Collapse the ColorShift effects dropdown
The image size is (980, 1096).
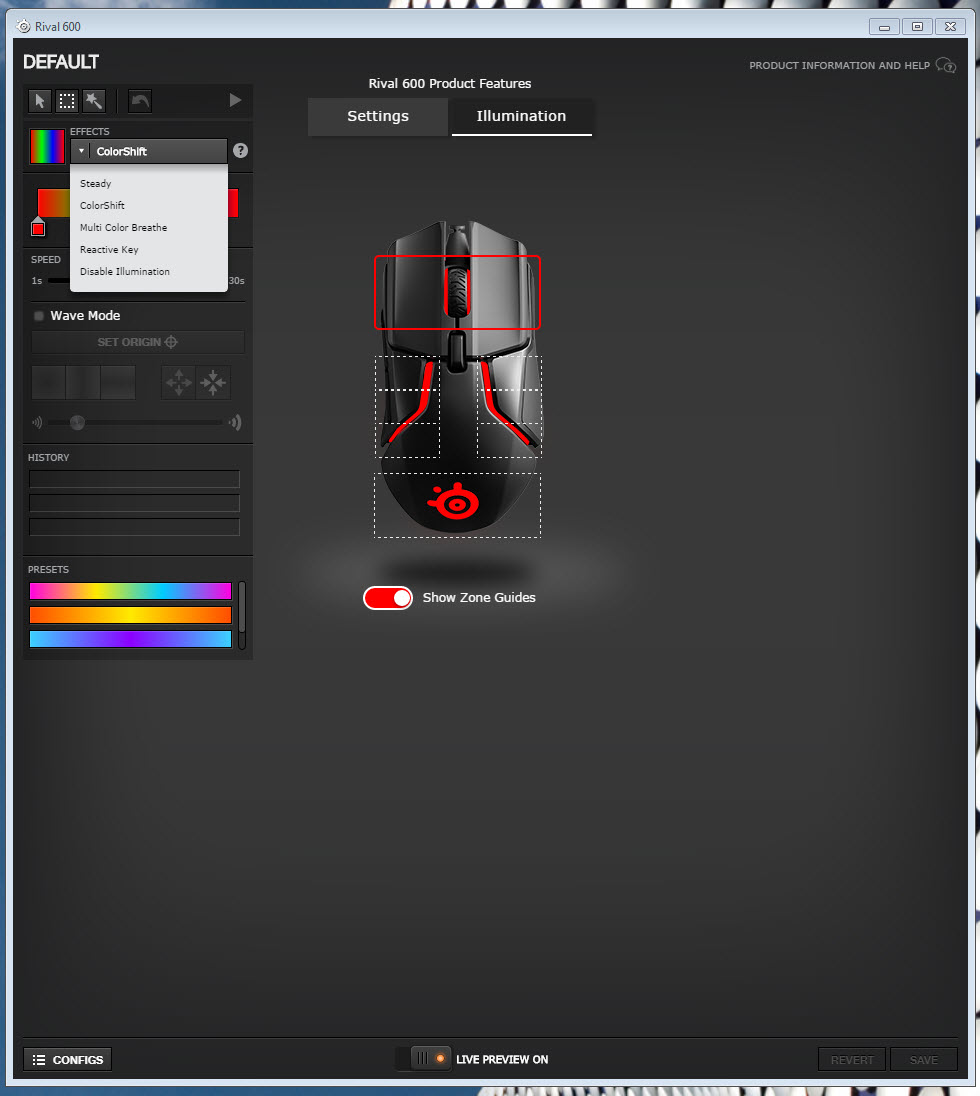tap(149, 151)
